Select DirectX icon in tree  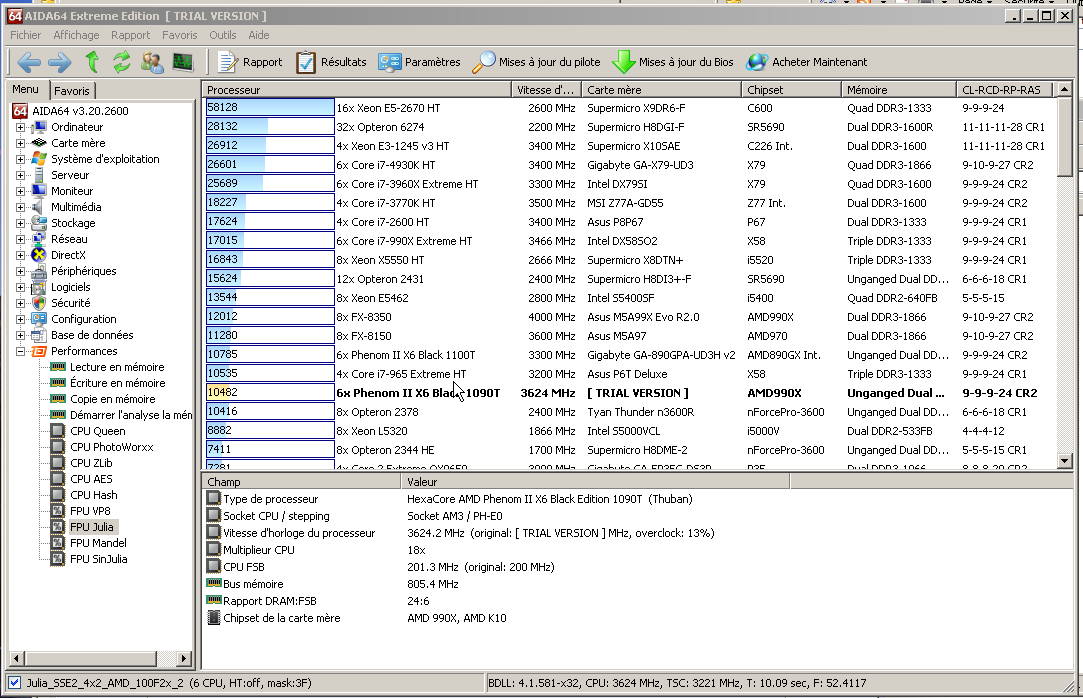point(39,255)
